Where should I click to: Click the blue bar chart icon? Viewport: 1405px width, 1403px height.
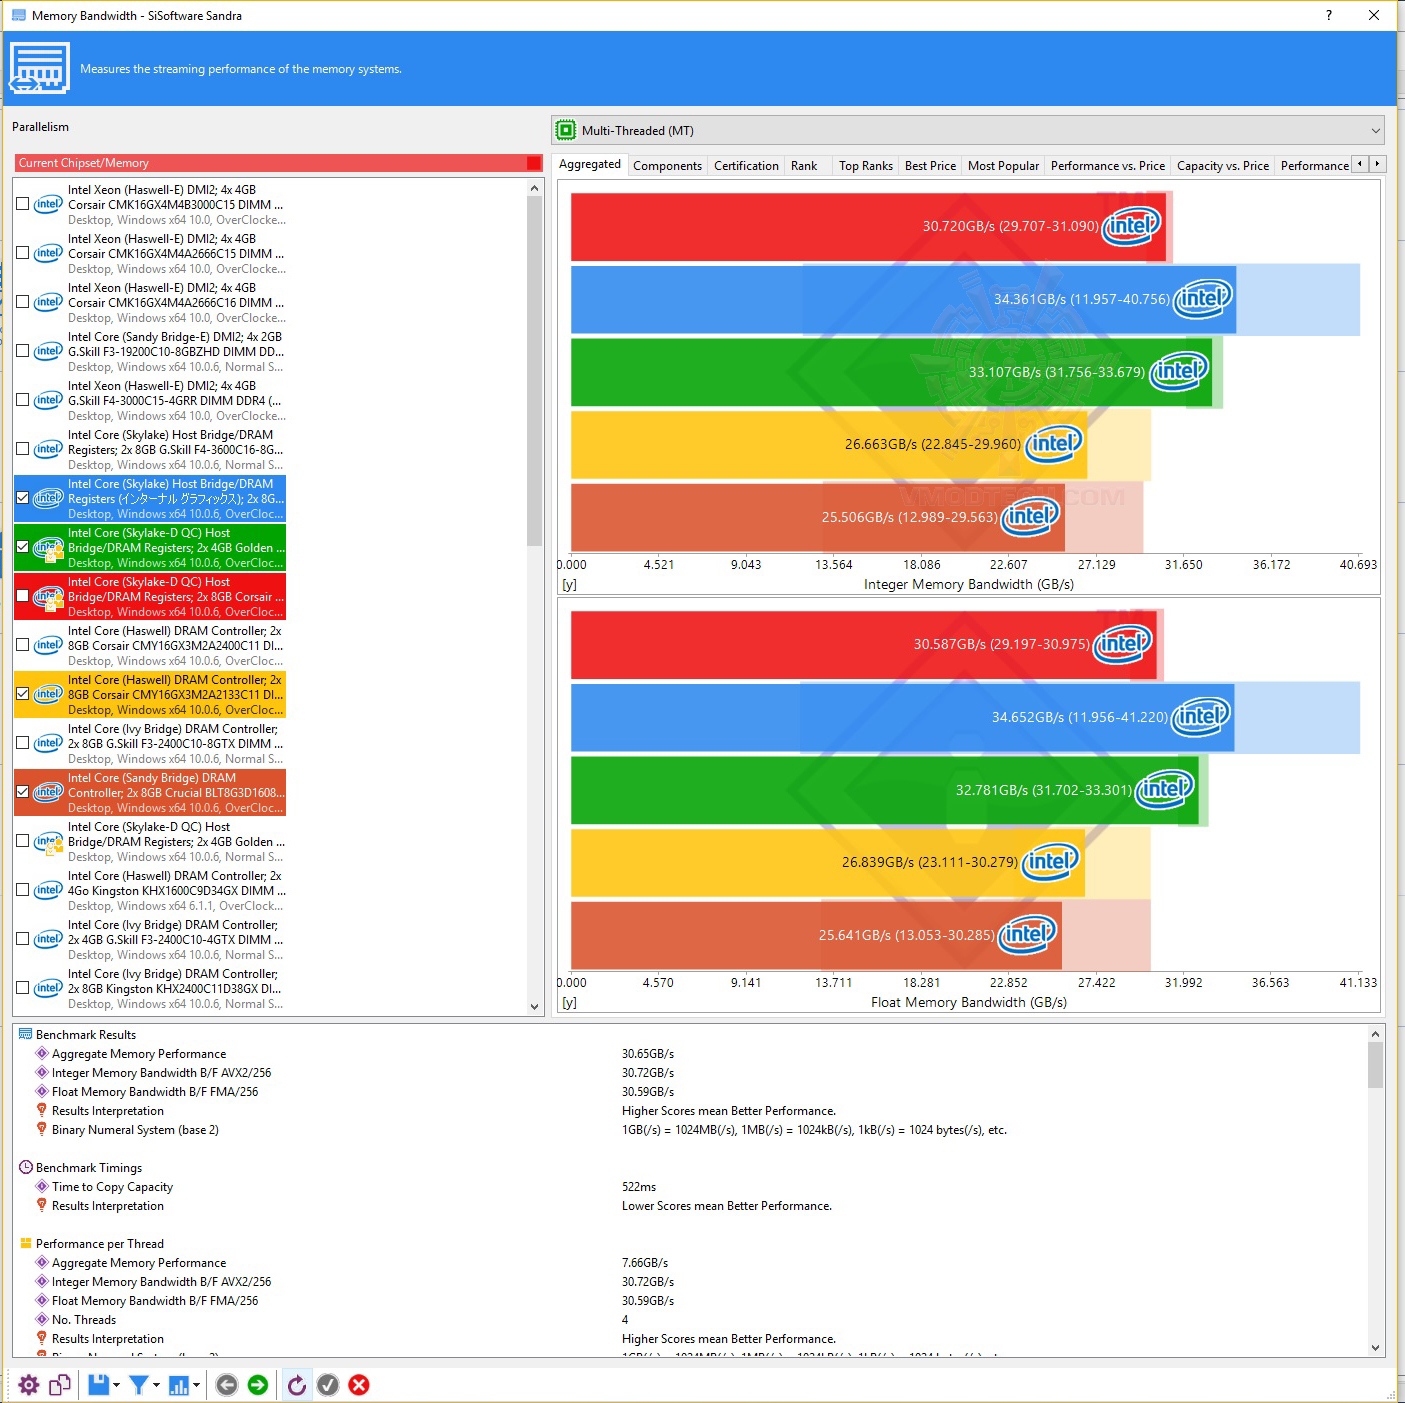(179, 1385)
